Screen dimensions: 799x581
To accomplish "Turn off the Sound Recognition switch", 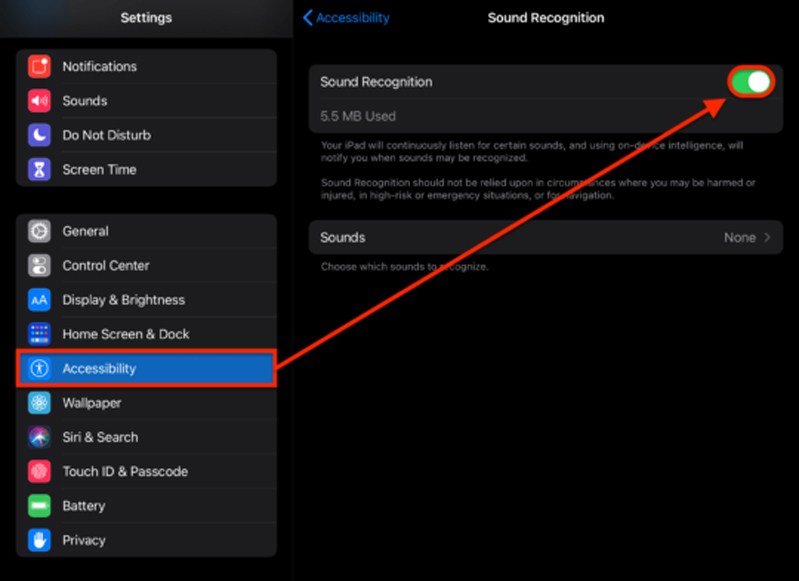I will pyautogui.click(x=752, y=82).
